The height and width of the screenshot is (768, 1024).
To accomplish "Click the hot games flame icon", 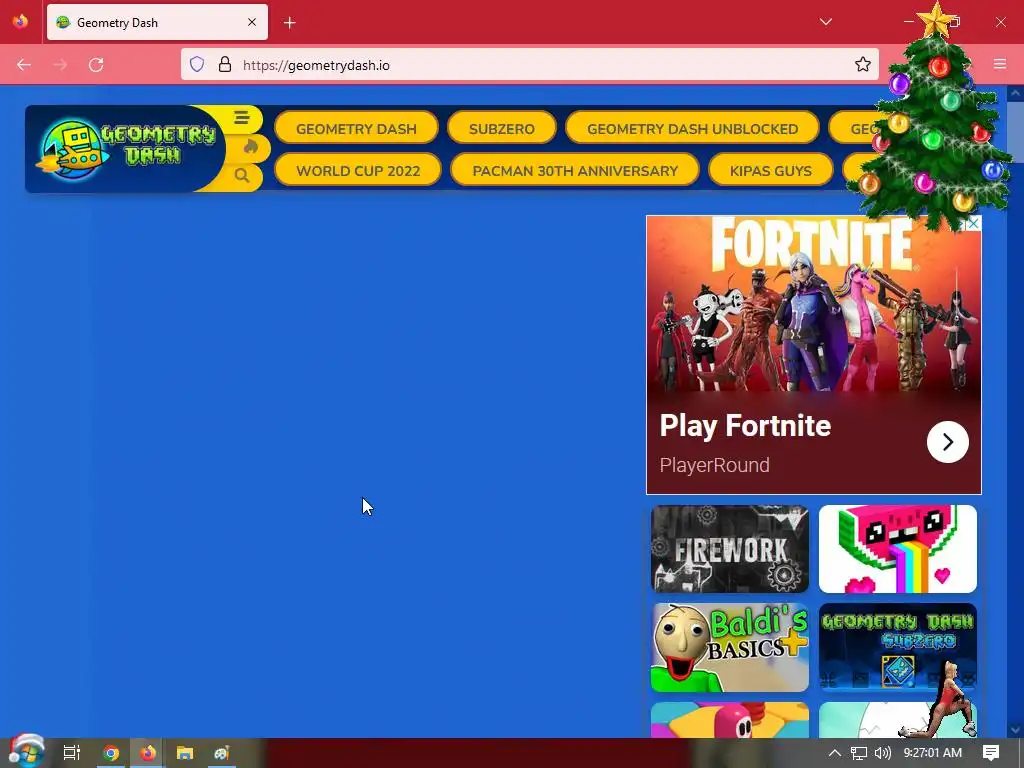I will 251,147.
